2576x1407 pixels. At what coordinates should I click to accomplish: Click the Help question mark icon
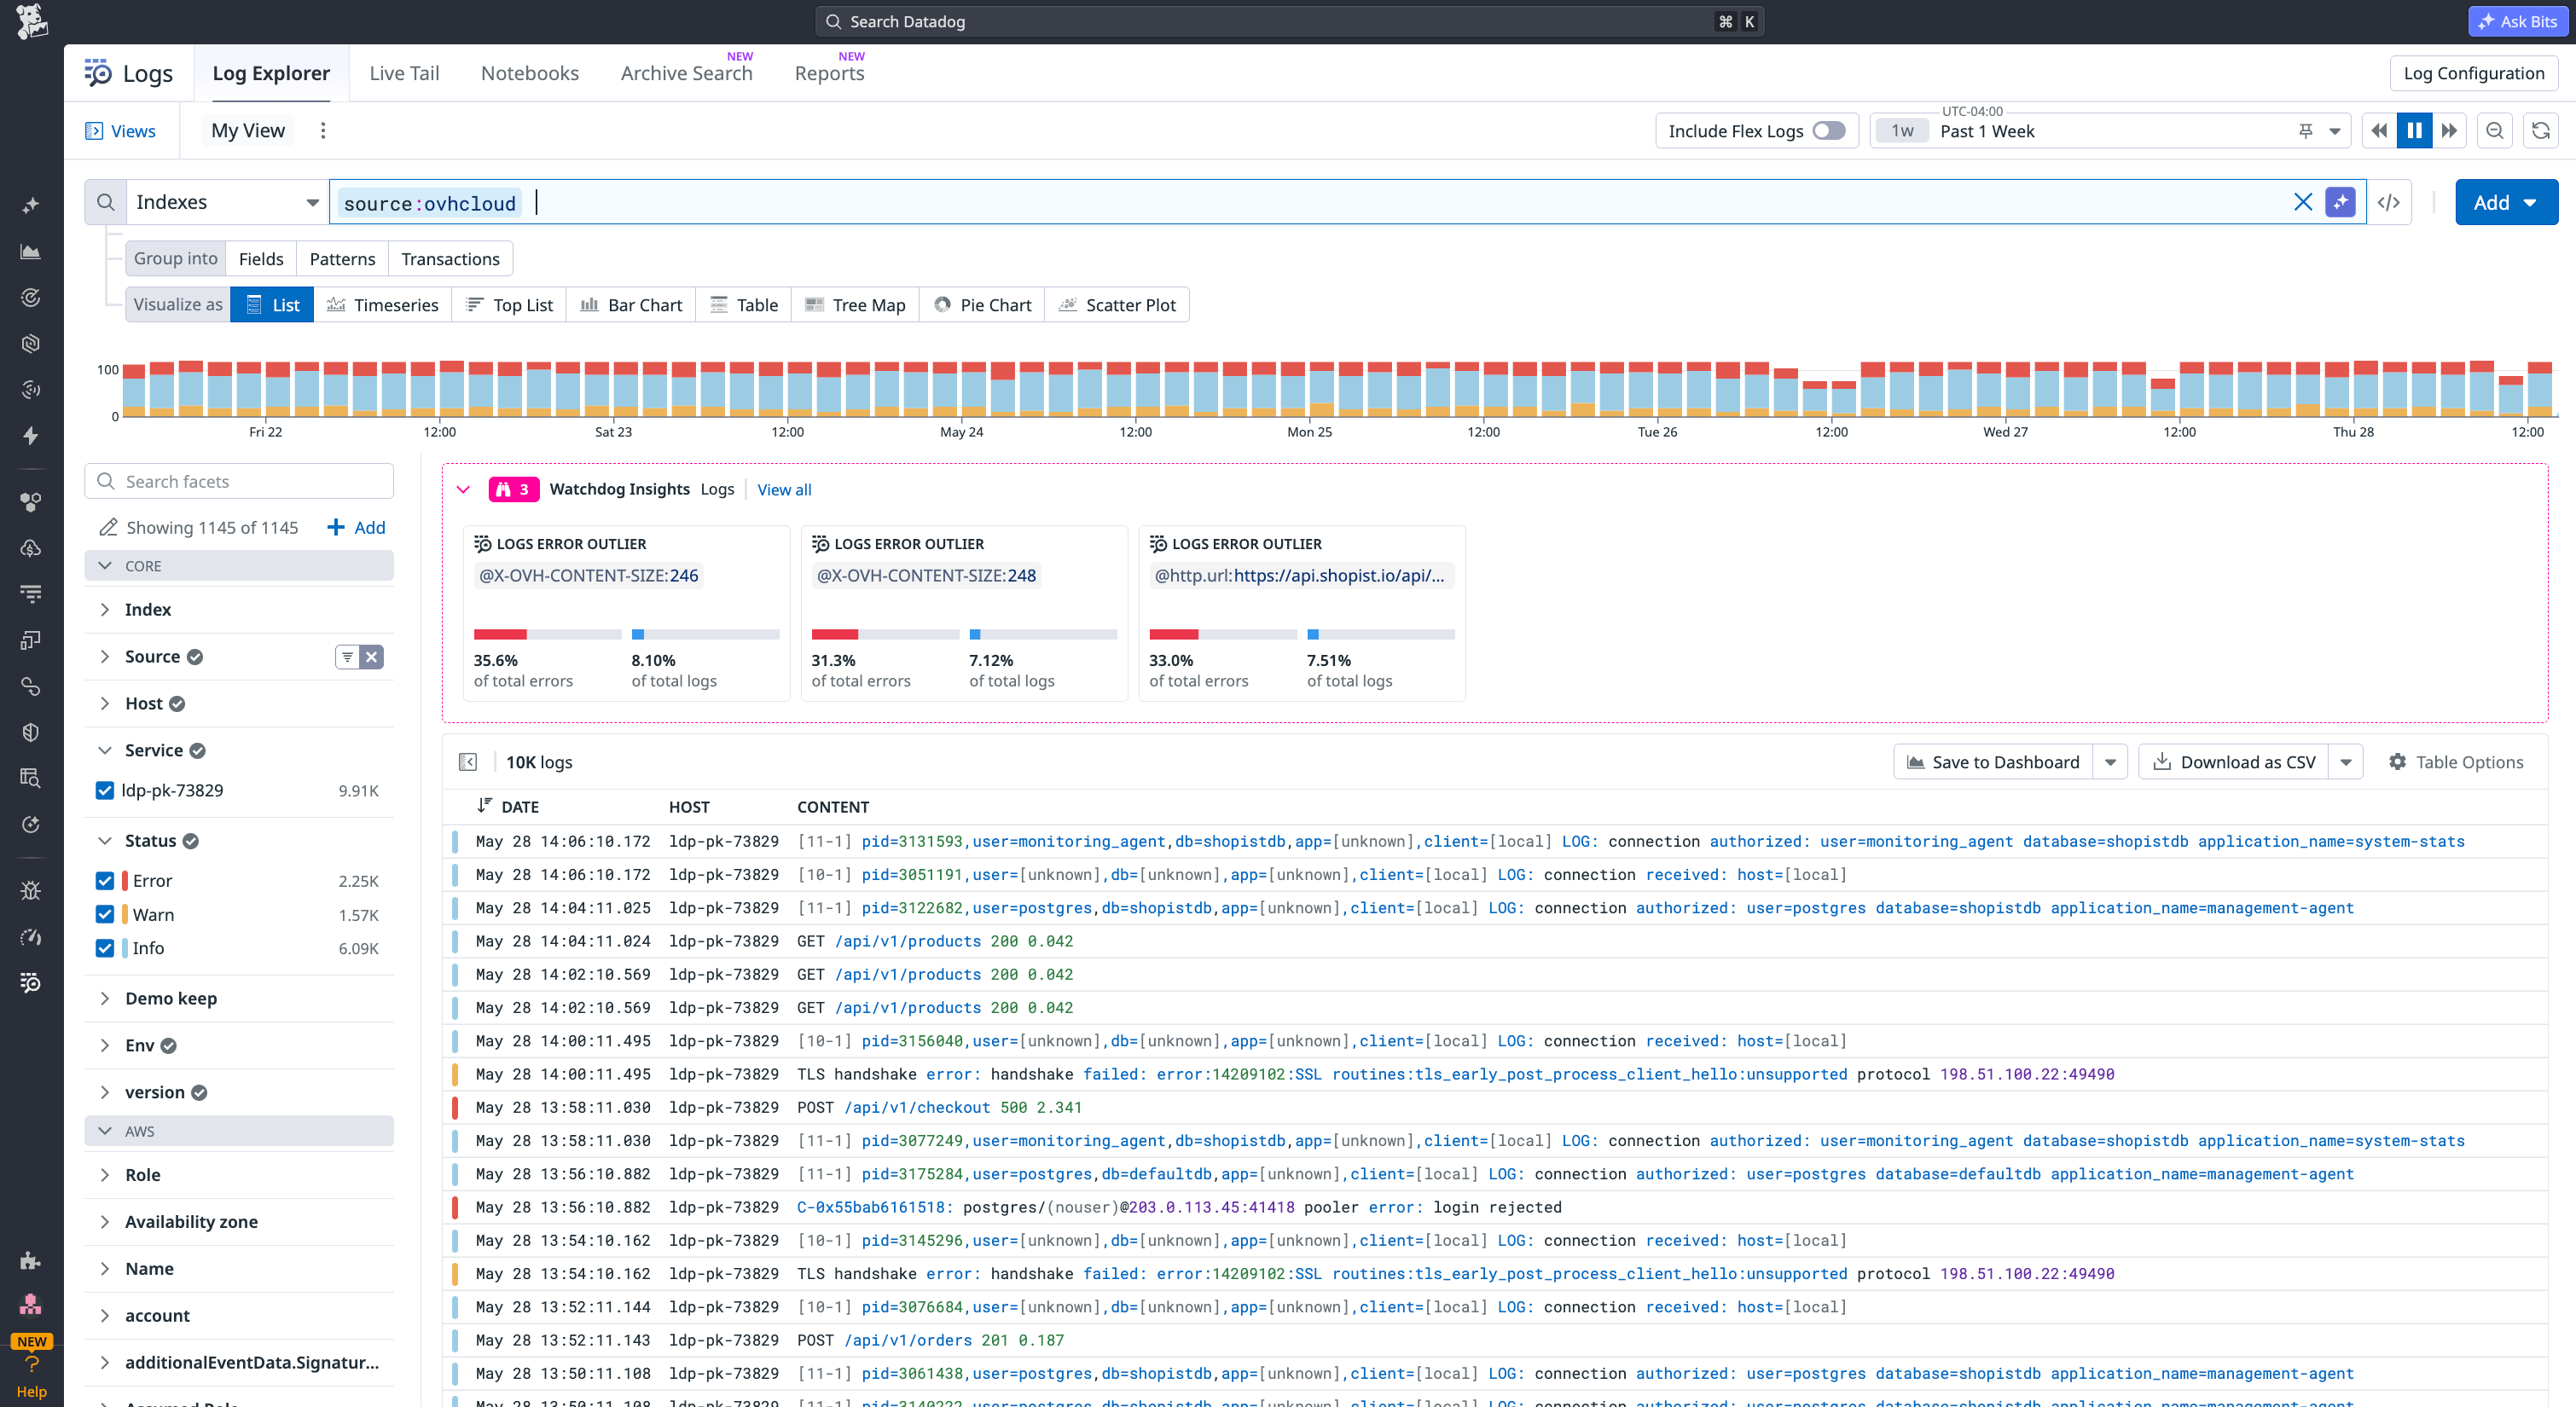pyautogui.click(x=32, y=1365)
